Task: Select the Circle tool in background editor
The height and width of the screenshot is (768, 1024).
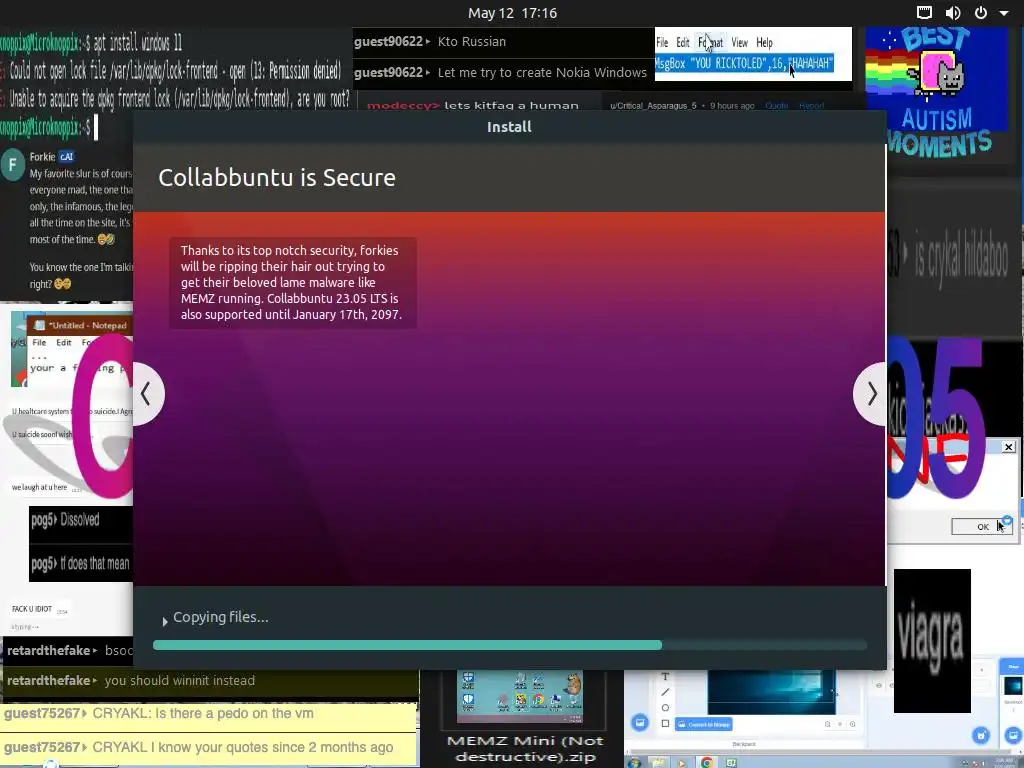Action: pyautogui.click(x=665, y=708)
